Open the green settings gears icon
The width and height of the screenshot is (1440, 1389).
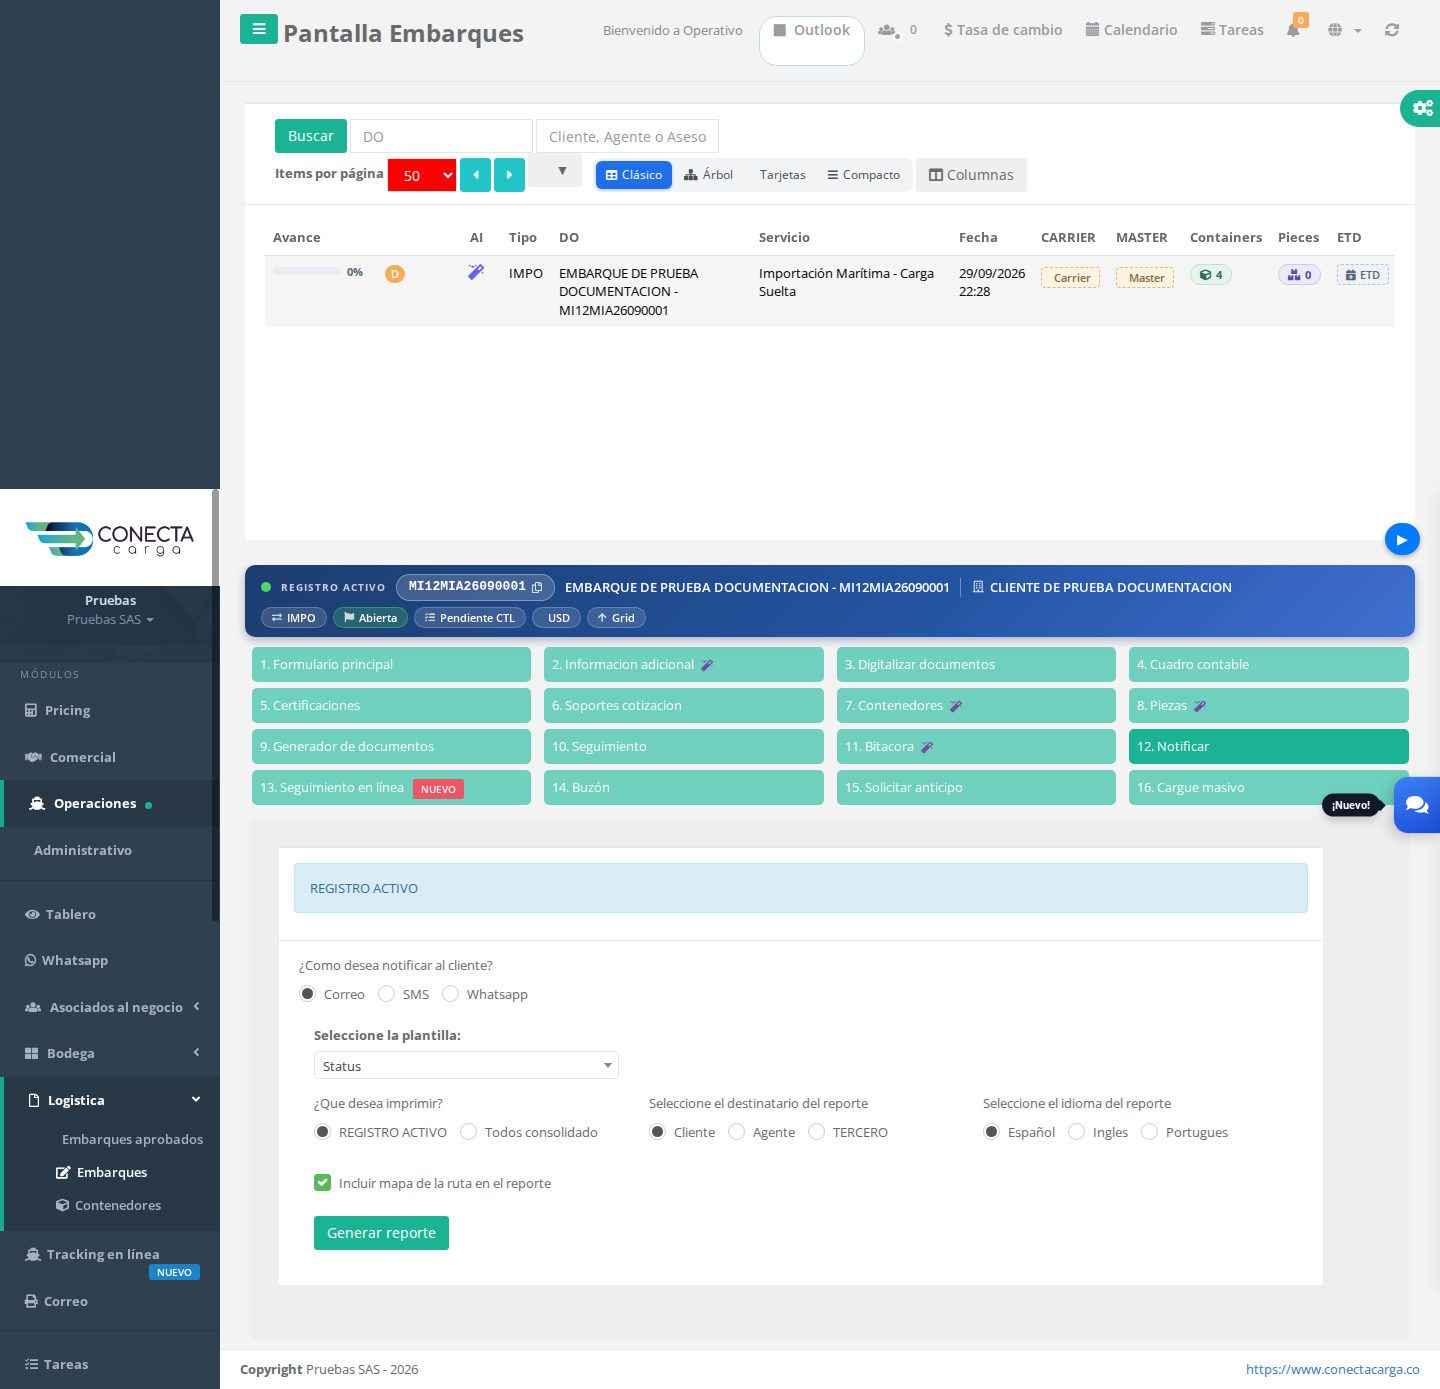click(1422, 107)
